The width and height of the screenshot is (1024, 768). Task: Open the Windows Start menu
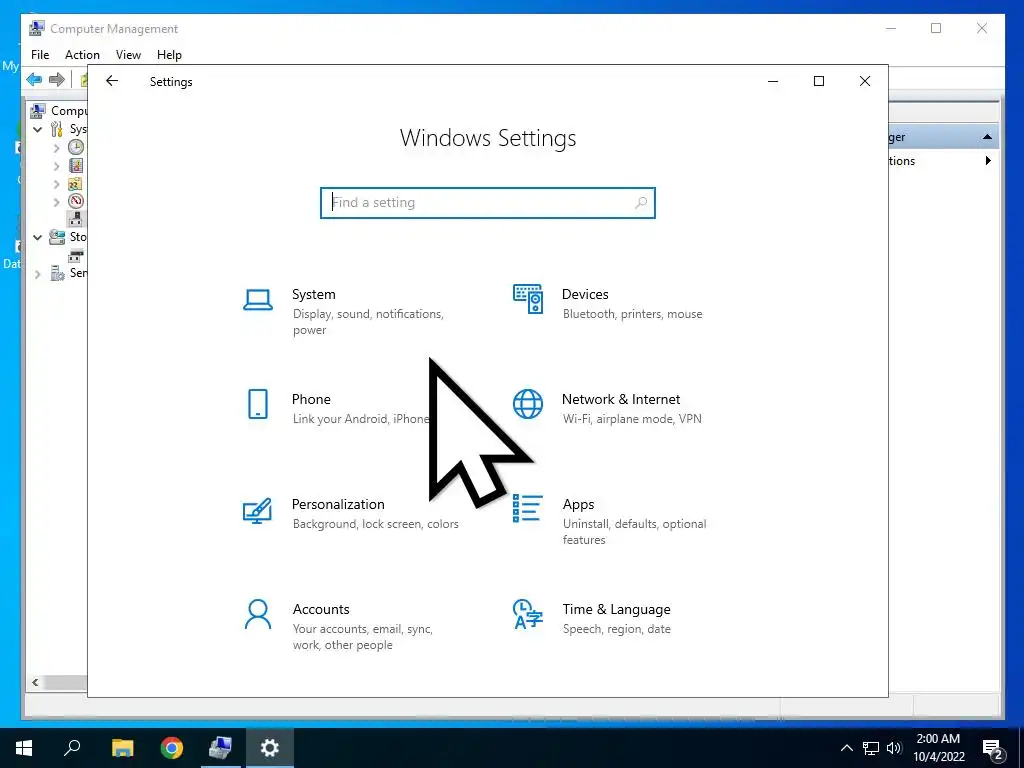click(24, 748)
